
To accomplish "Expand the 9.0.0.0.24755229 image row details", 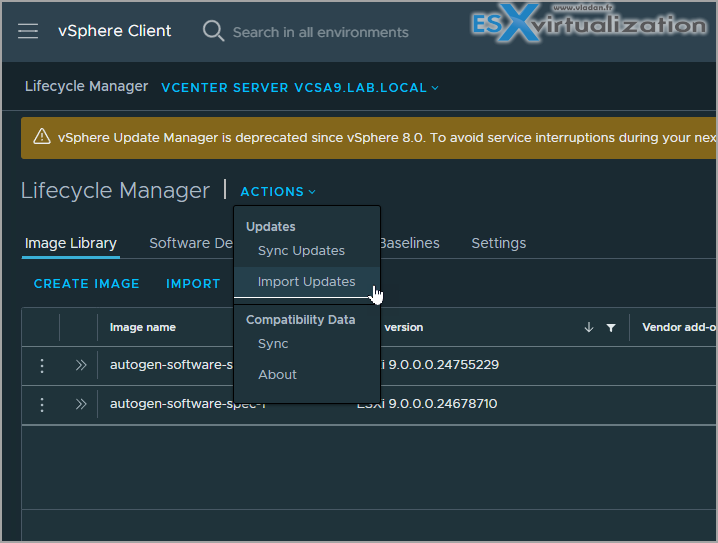I will pyautogui.click(x=81, y=365).
